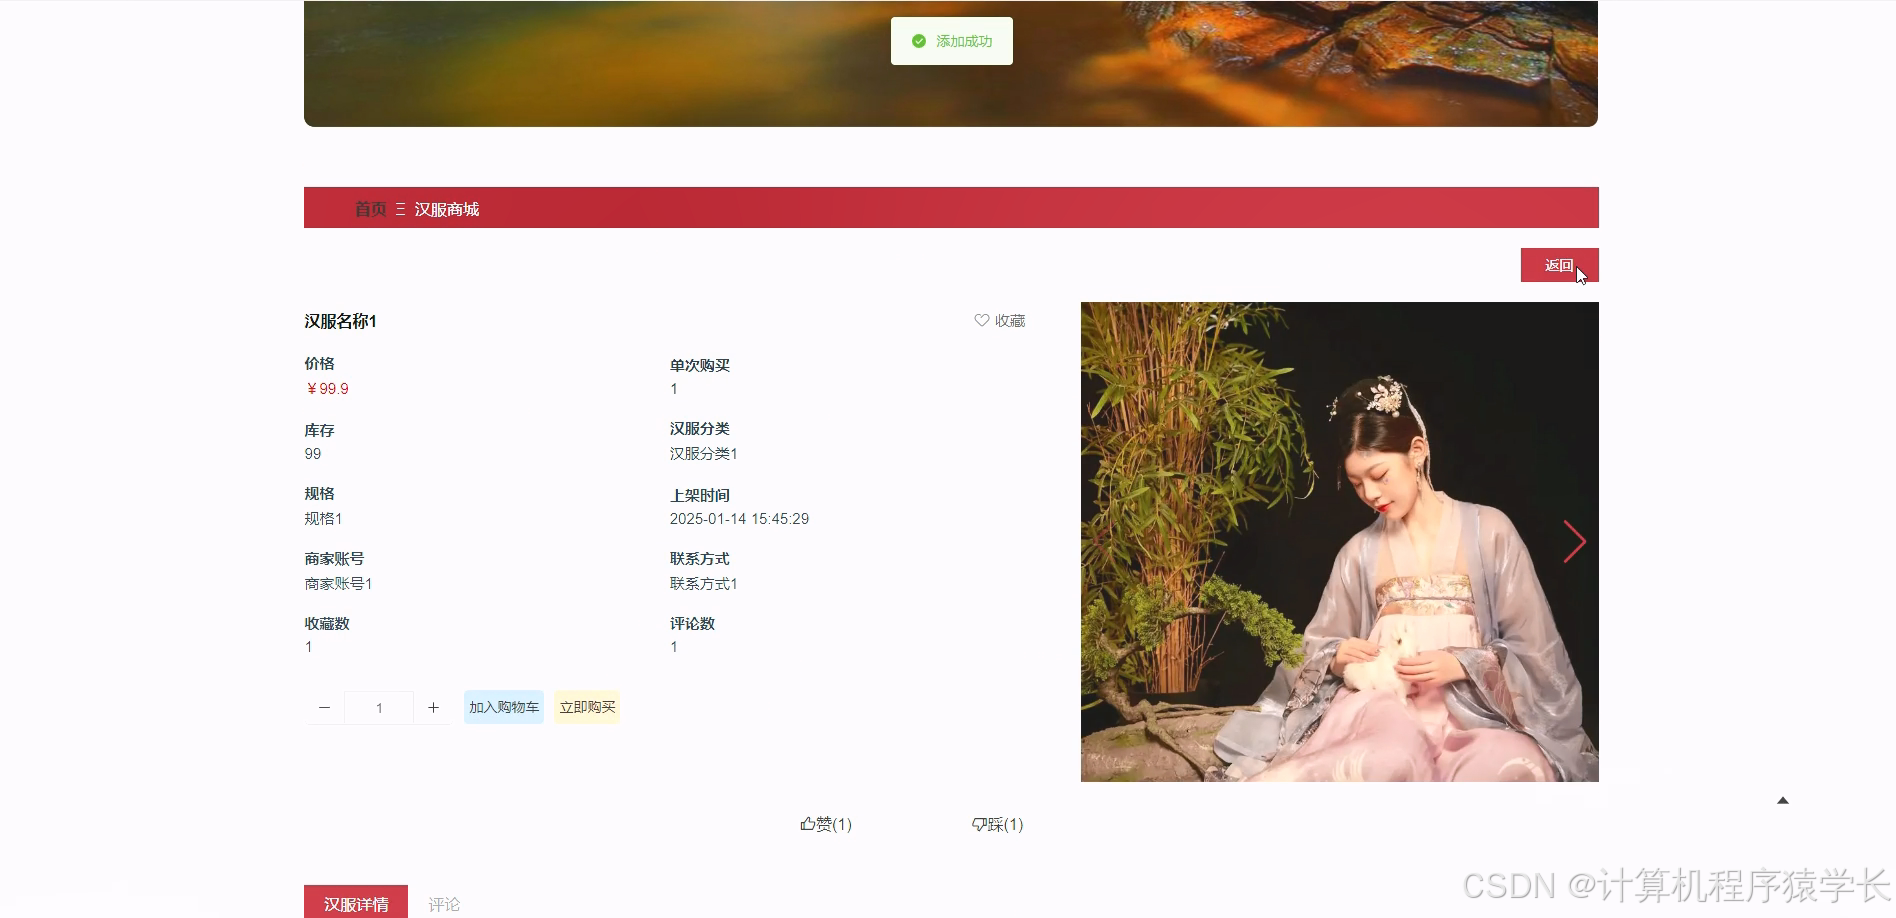The height and width of the screenshot is (918, 1896).
Task: Click the breadcrumb list icon beside 首页
Action: point(400,208)
